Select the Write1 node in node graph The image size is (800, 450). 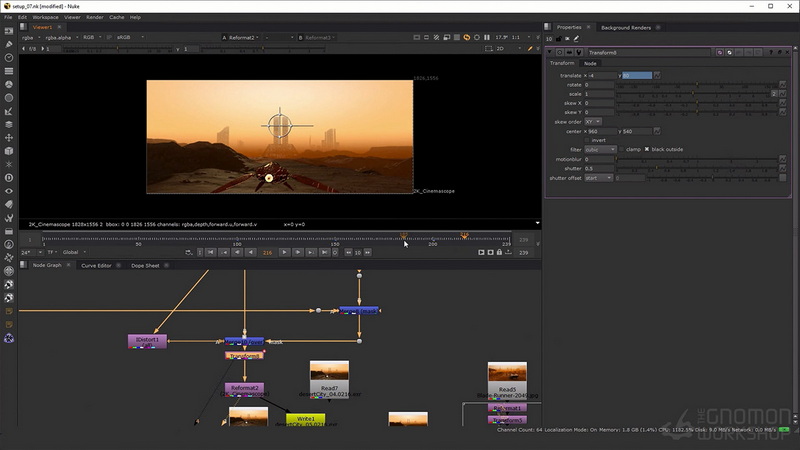306,419
